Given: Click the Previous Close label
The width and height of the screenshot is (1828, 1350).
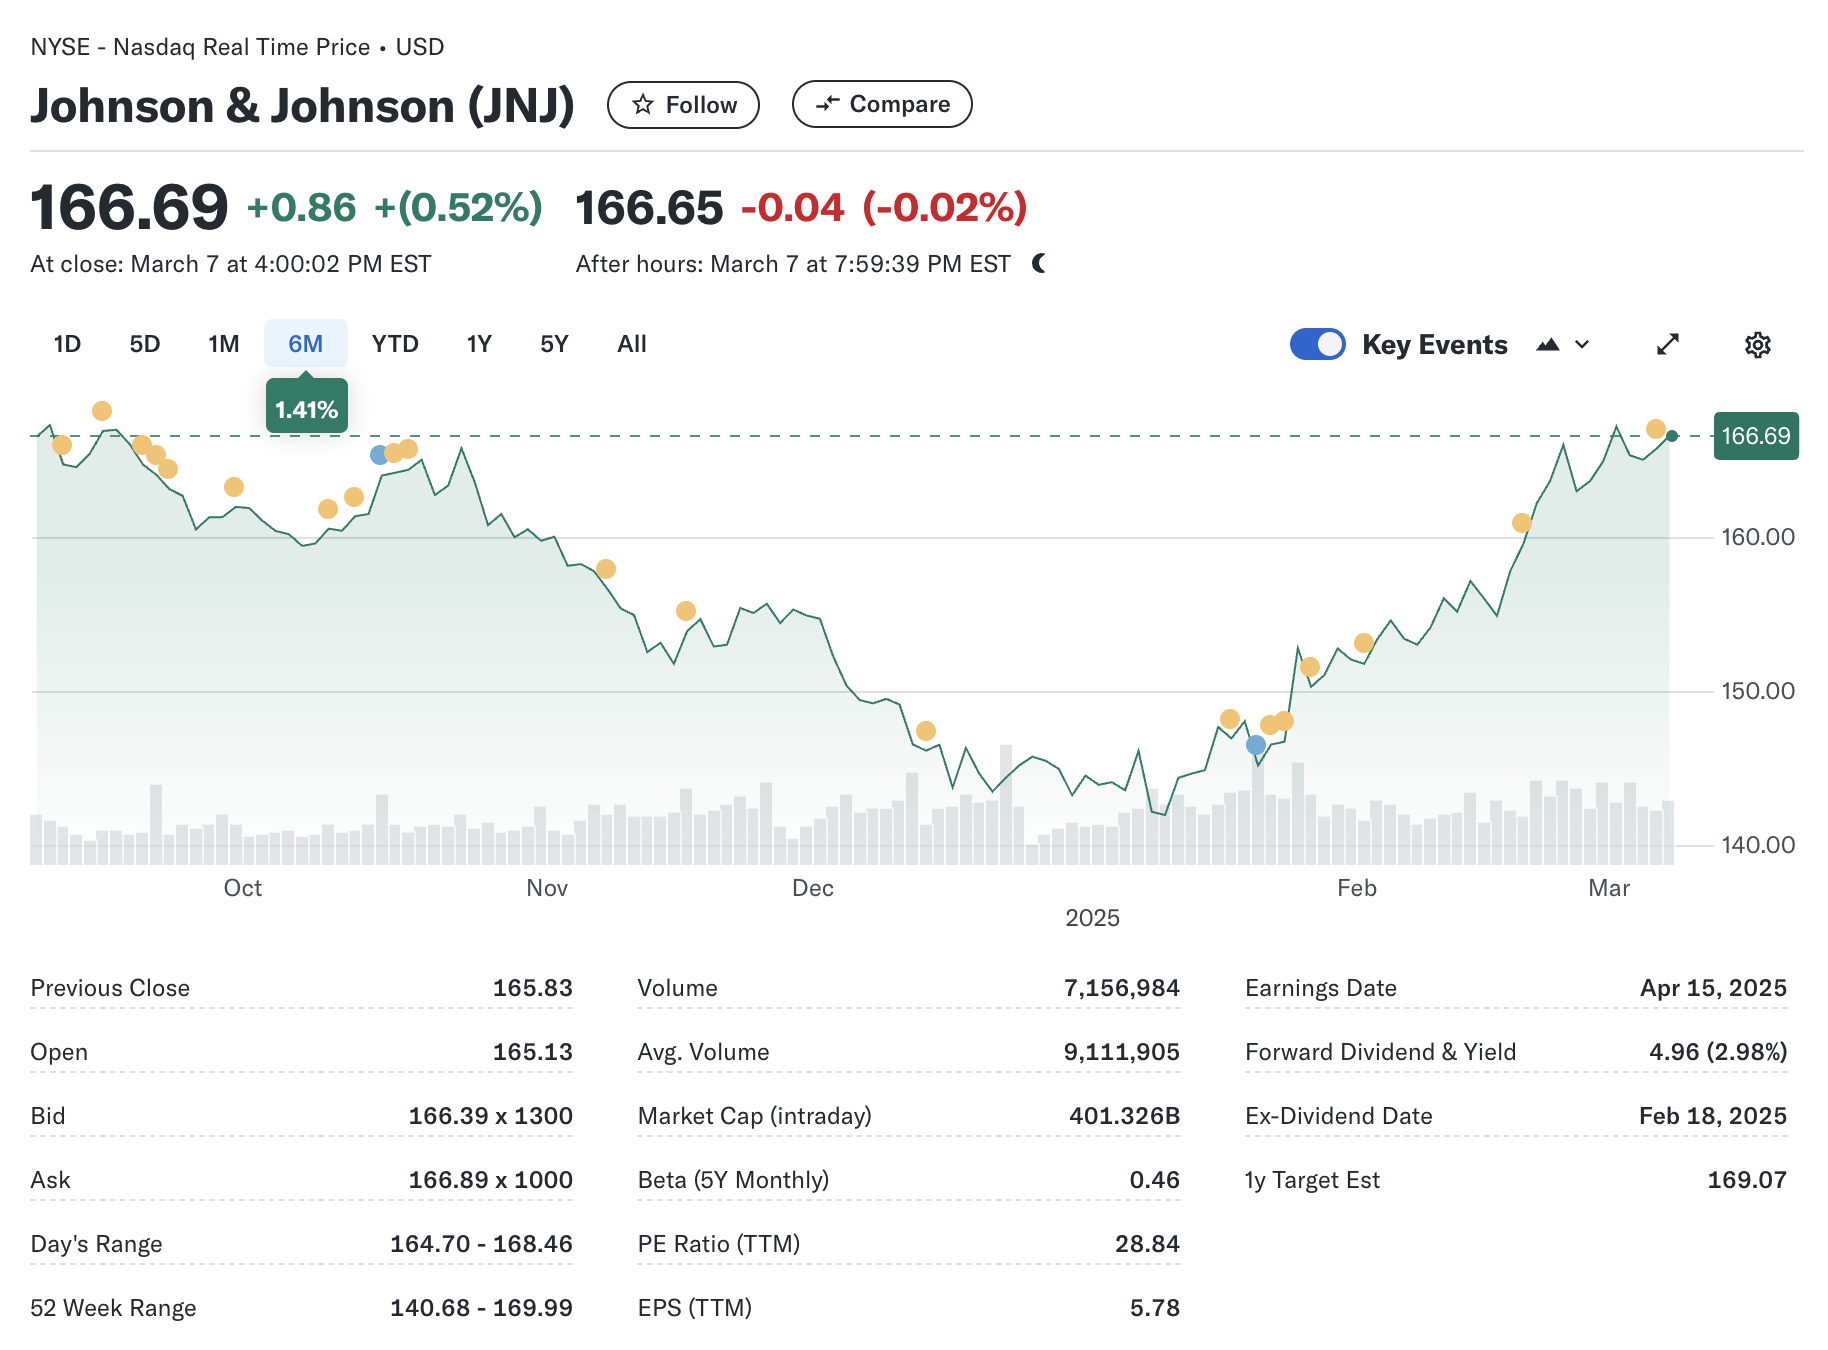Looking at the screenshot, I should tap(110, 988).
